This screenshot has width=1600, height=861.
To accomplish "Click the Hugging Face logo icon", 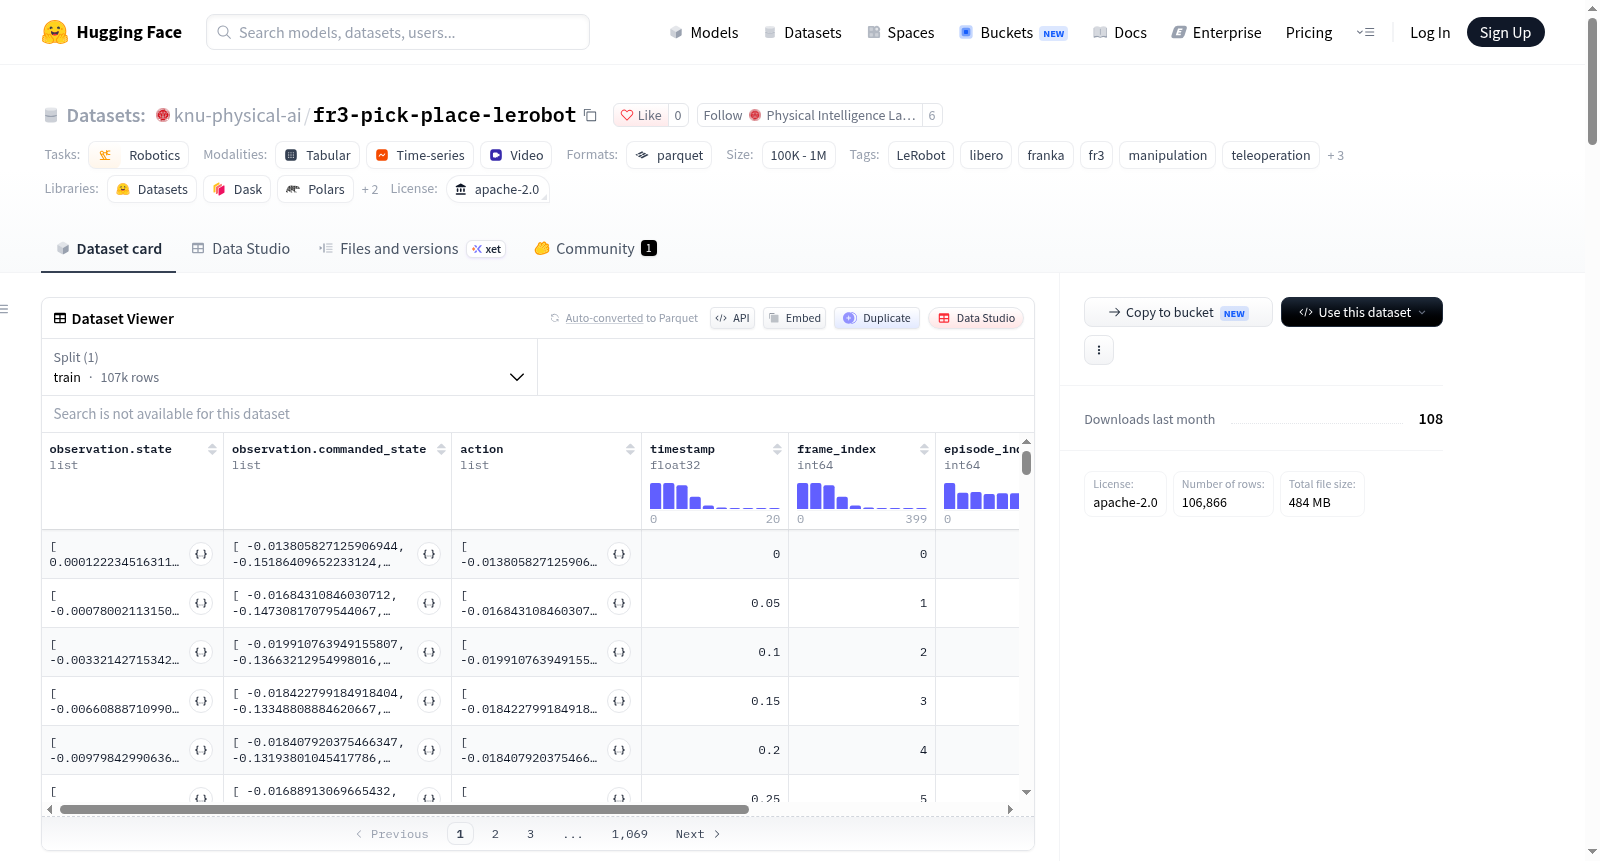I will coord(55,32).
